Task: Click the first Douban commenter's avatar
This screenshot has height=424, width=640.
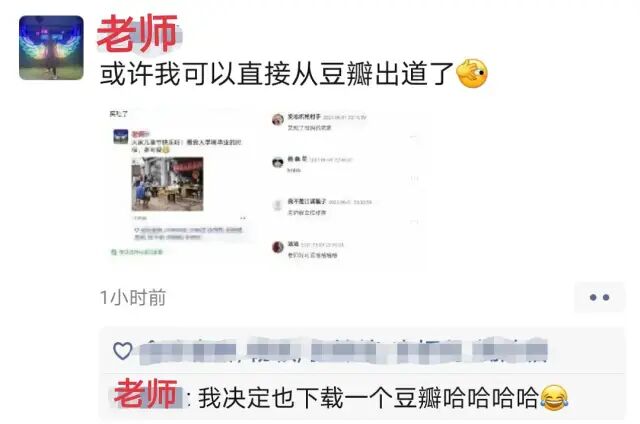Action: (x=278, y=120)
